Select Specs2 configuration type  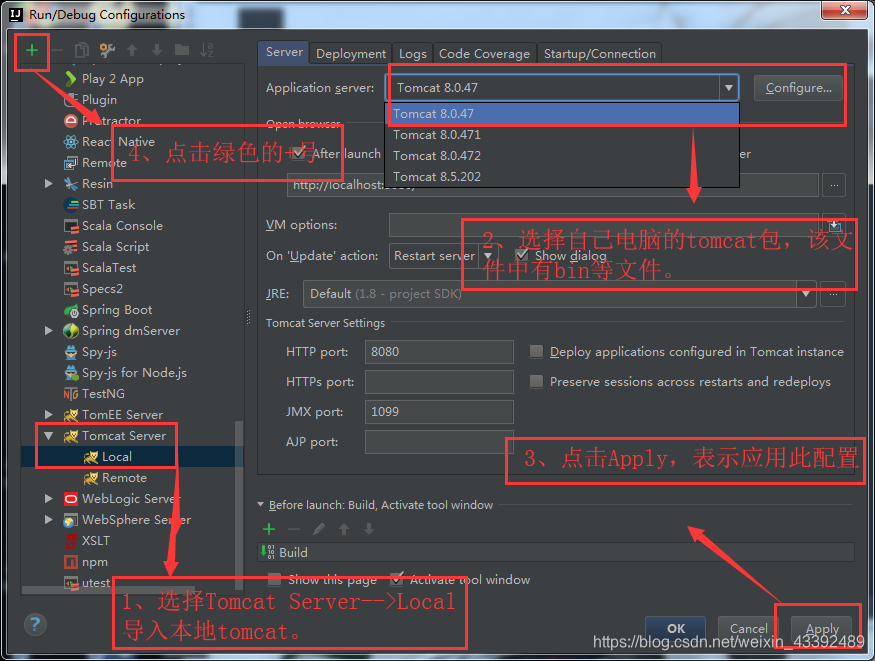pos(102,289)
